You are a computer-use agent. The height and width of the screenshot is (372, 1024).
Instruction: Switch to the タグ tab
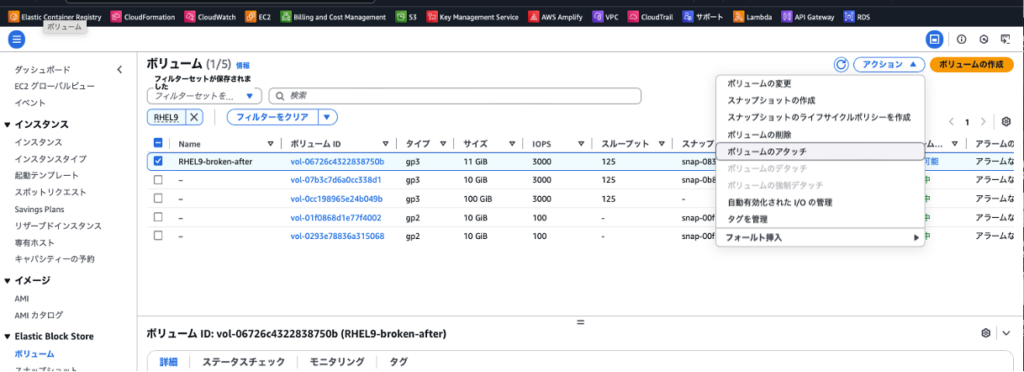[398, 362]
